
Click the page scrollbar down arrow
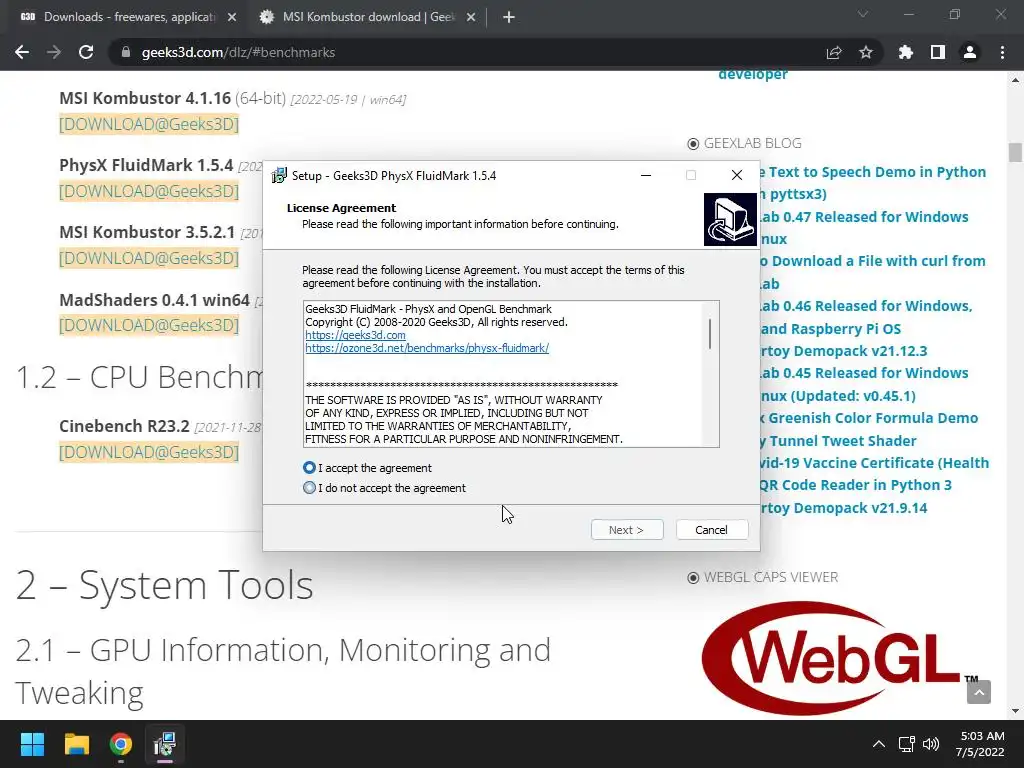coord(1015,711)
